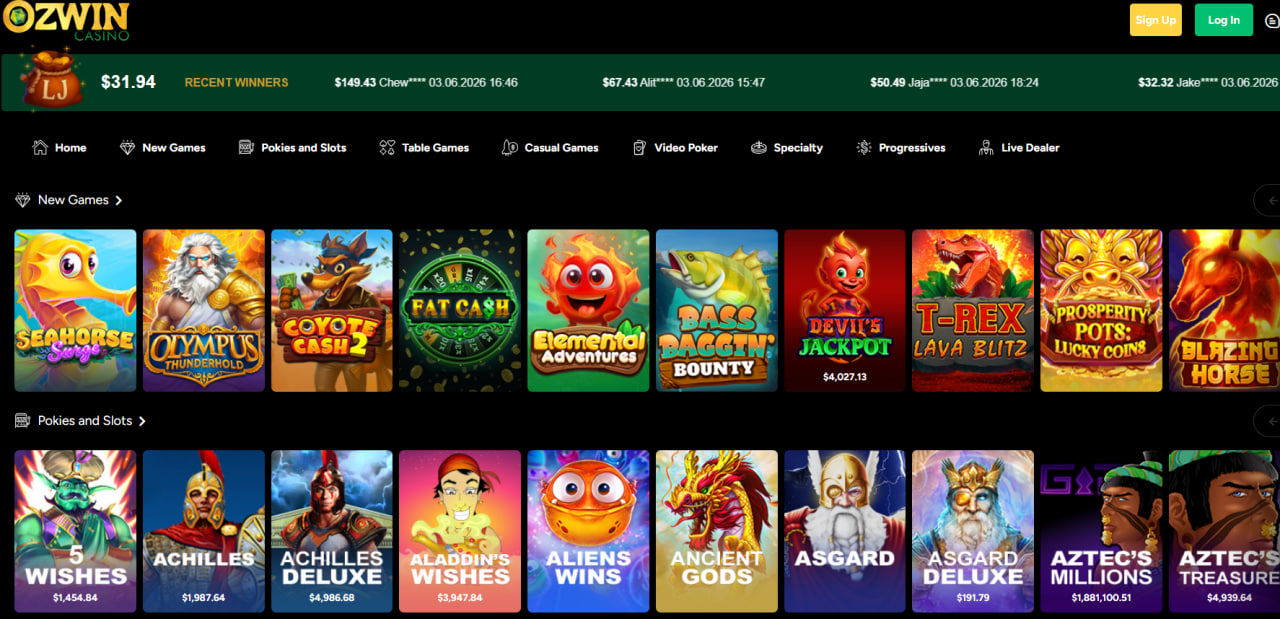Click the $149.43 Chew**** winner entry
1280x619 pixels.
(426, 82)
